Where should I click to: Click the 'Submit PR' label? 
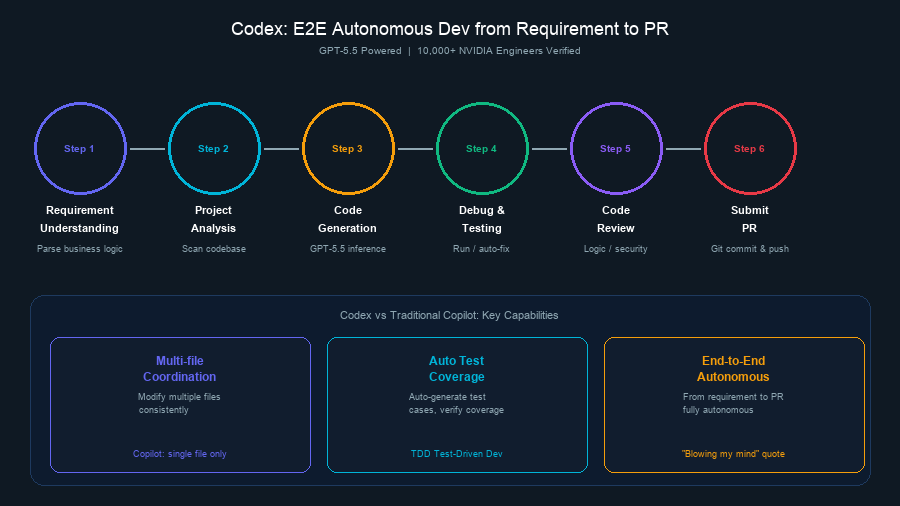point(750,219)
